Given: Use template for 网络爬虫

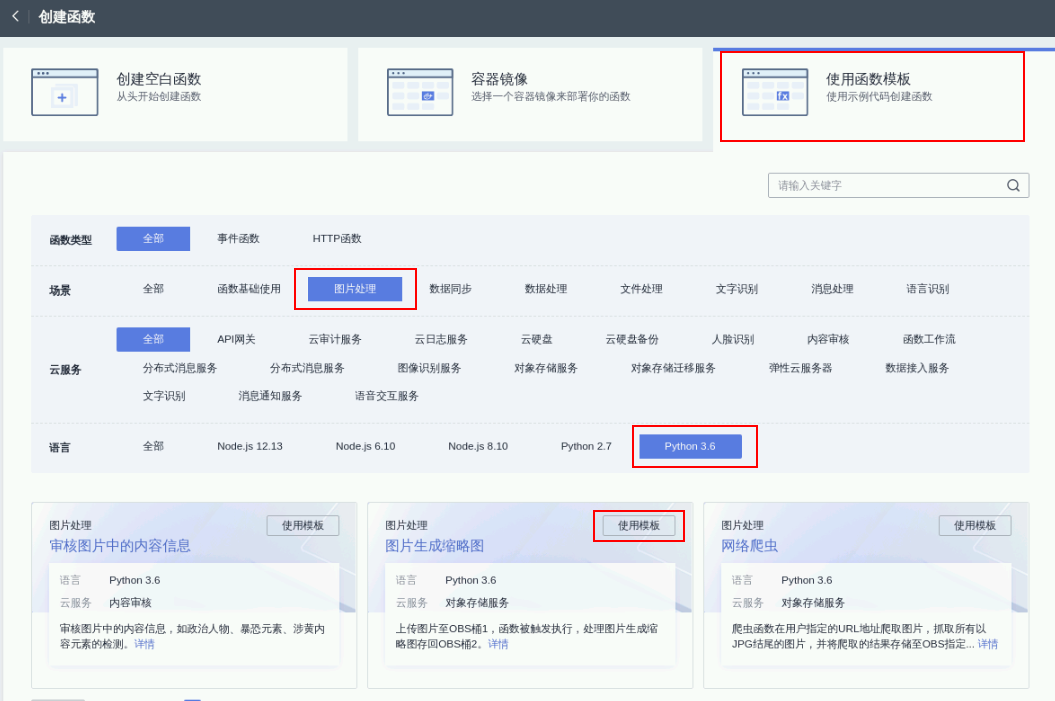Looking at the screenshot, I should point(974,526).
